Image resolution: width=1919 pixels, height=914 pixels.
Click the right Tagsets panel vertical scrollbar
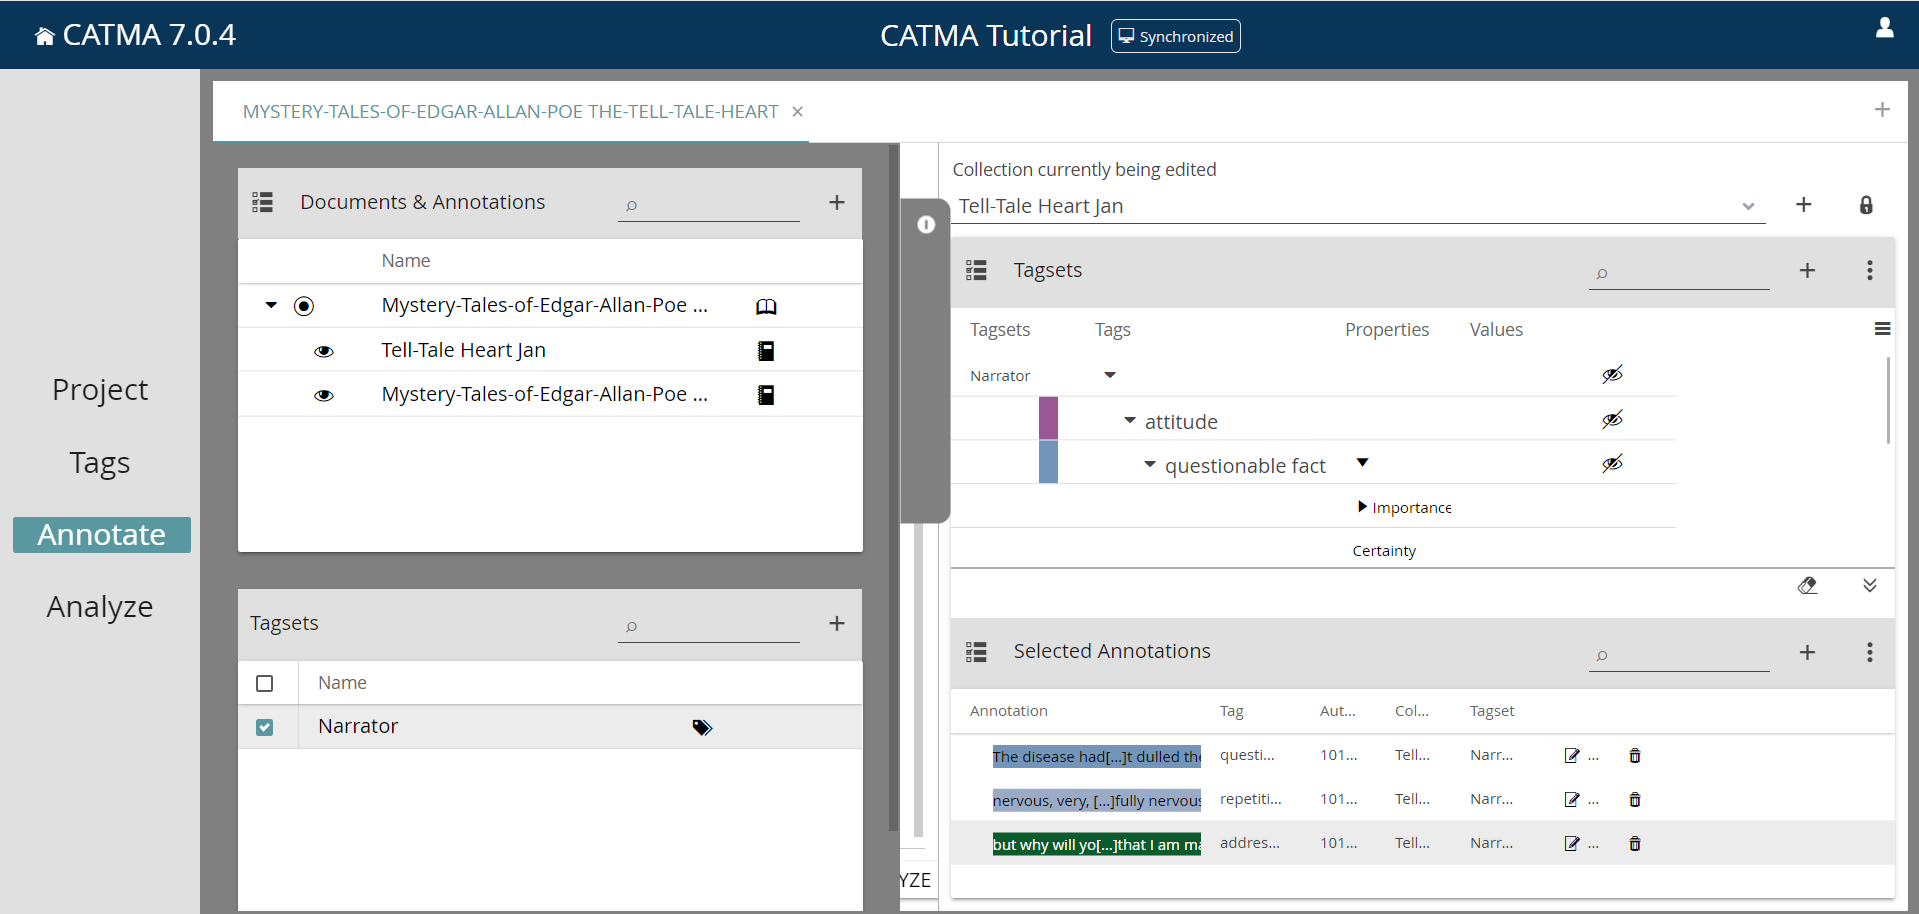tap(1888, 400)
